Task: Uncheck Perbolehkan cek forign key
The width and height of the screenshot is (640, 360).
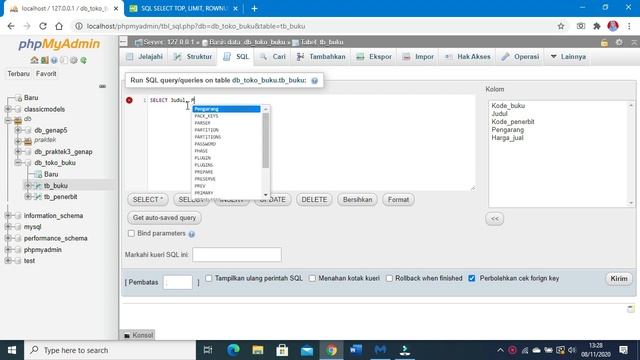Action: tap(472, 278)
